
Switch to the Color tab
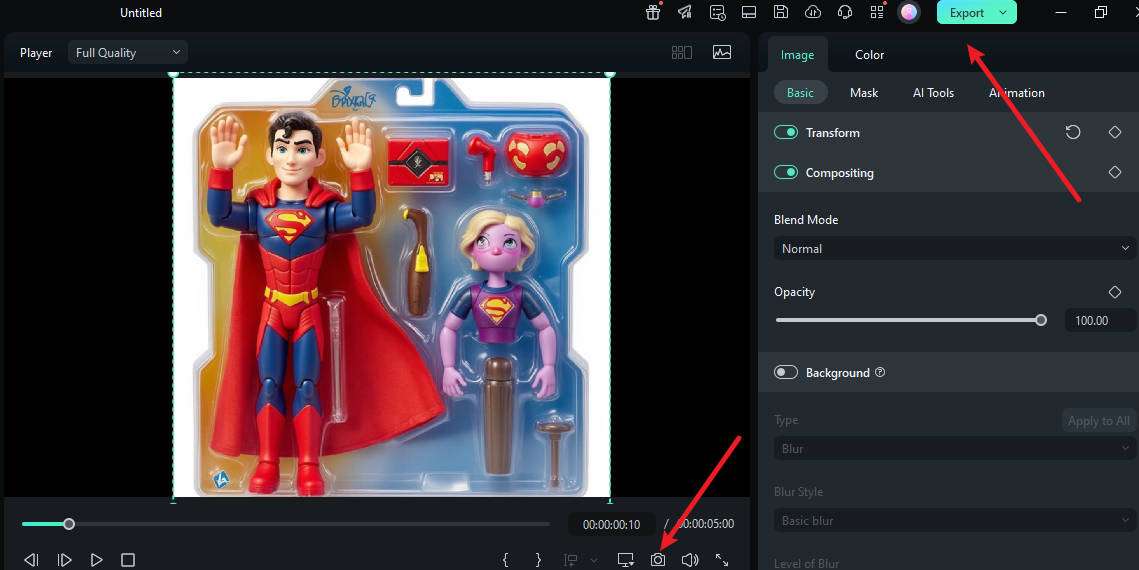point(870,54)
